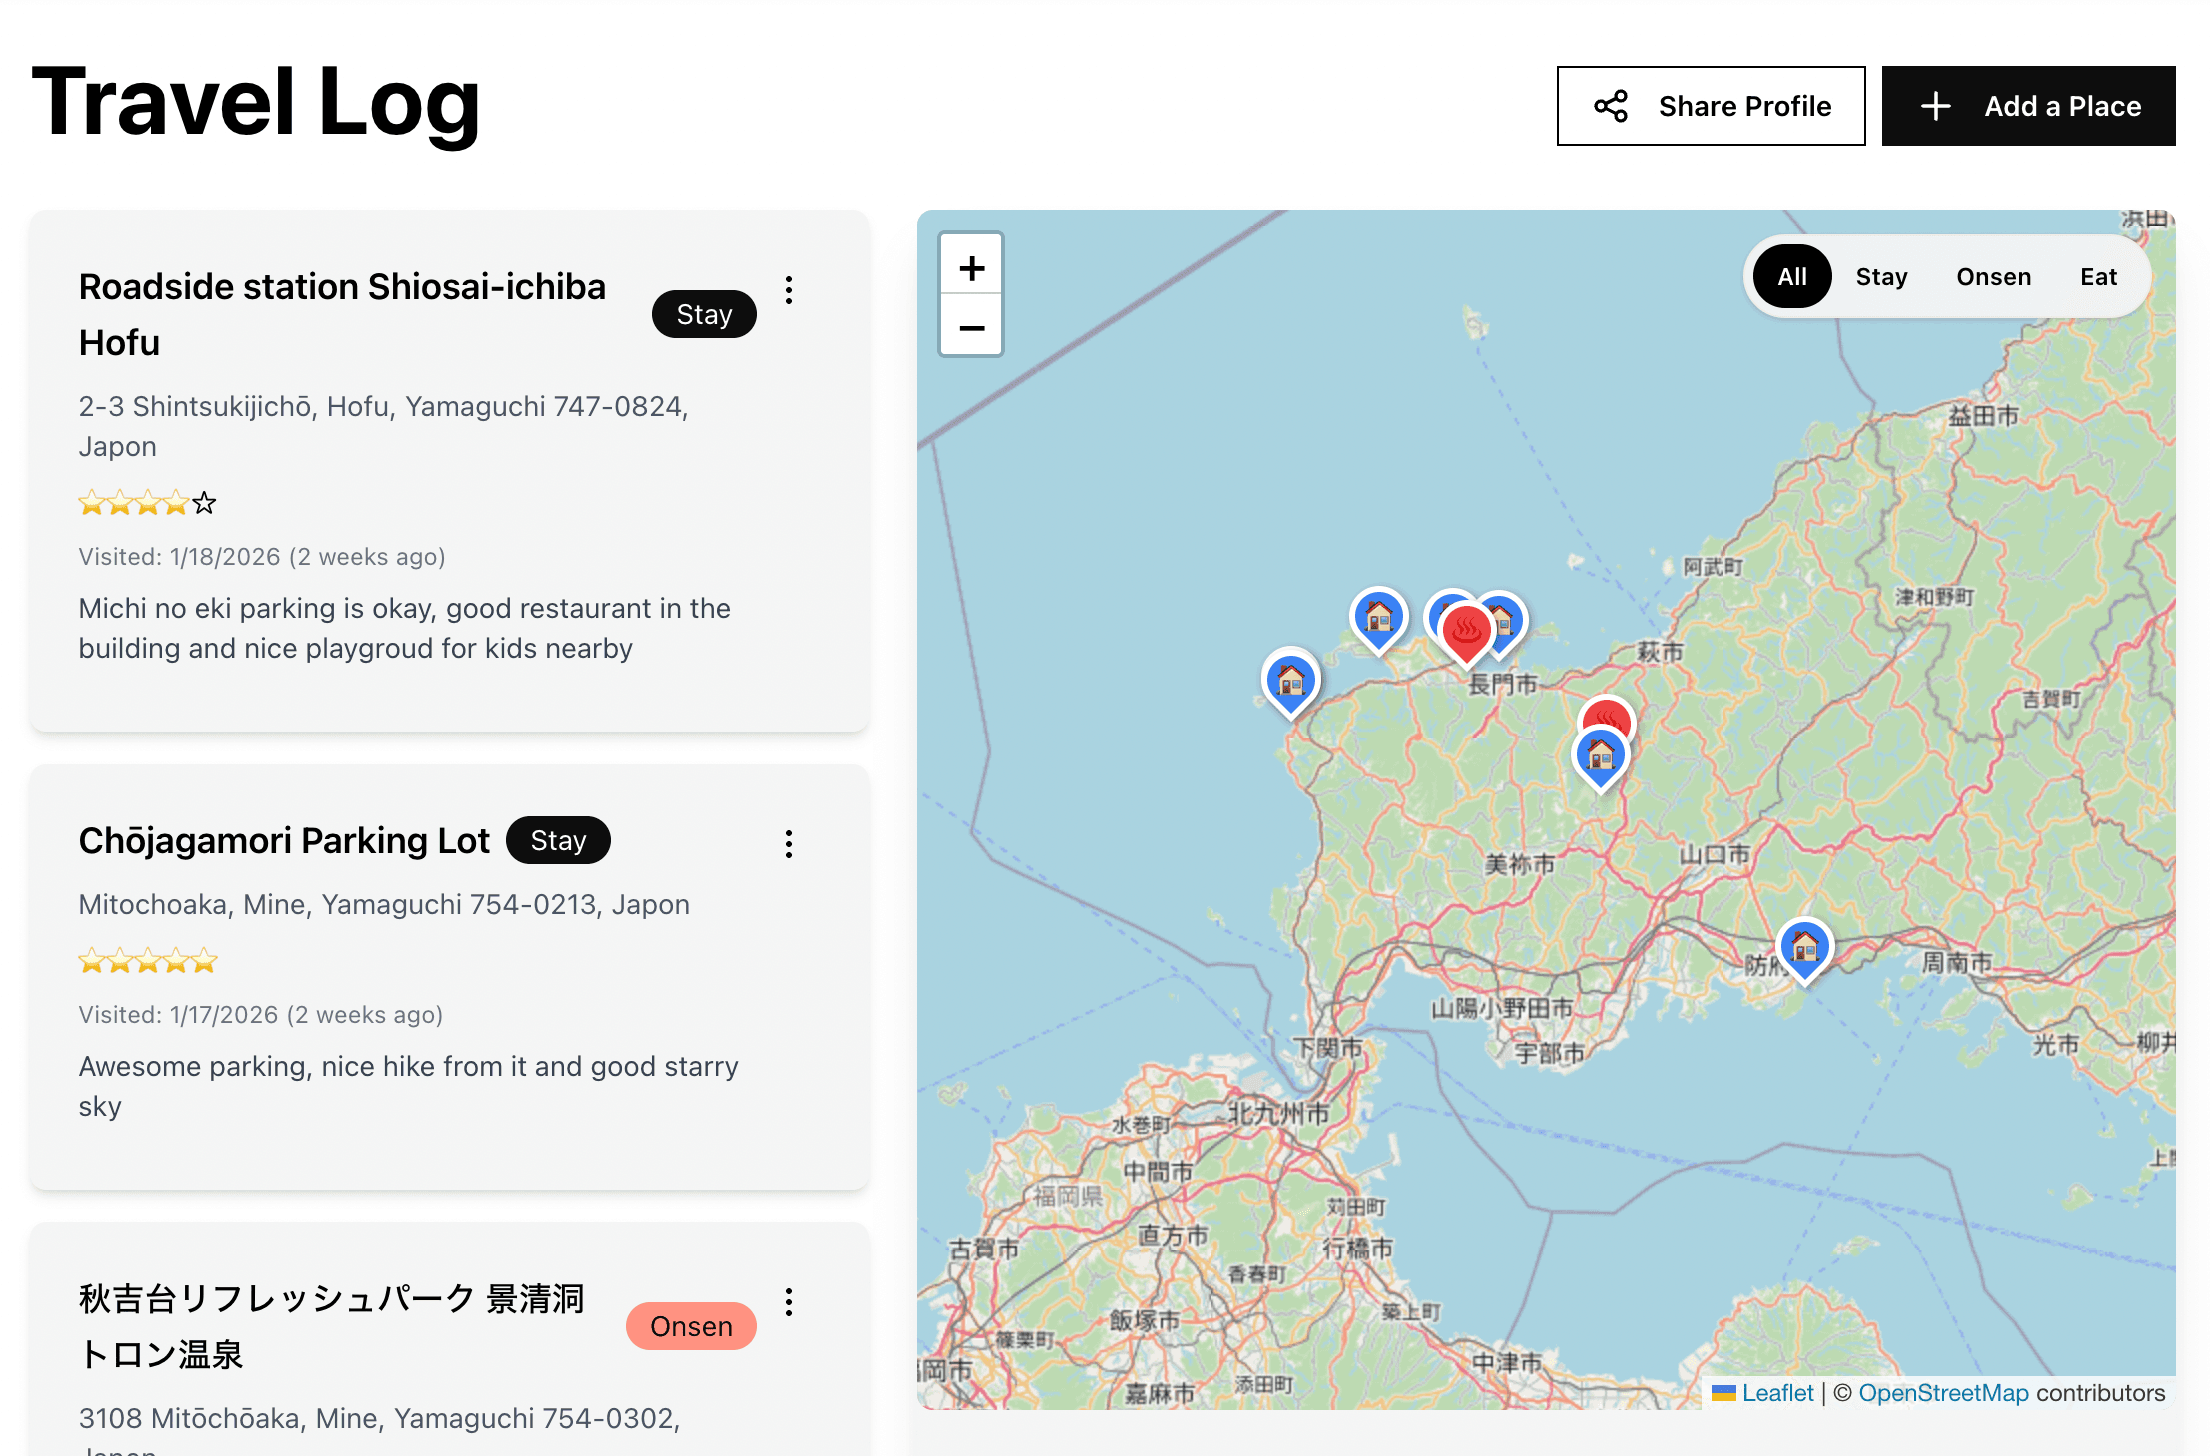Screen dimensions: 2210x1456
Task: Open the options menu on the 秋吉台 onsen card
Action: point(789,1302)
